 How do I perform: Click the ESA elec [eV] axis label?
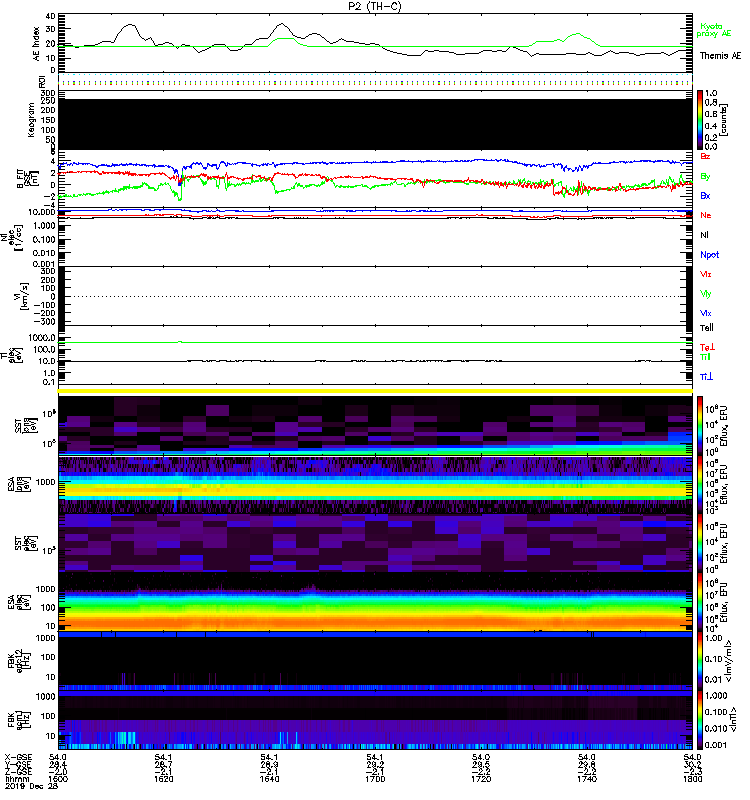[17, 602]
